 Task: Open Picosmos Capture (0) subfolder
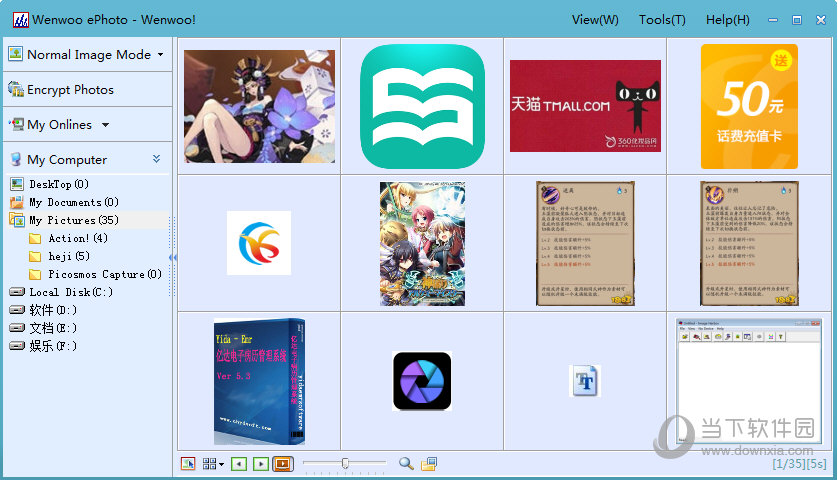pos(105,274)
